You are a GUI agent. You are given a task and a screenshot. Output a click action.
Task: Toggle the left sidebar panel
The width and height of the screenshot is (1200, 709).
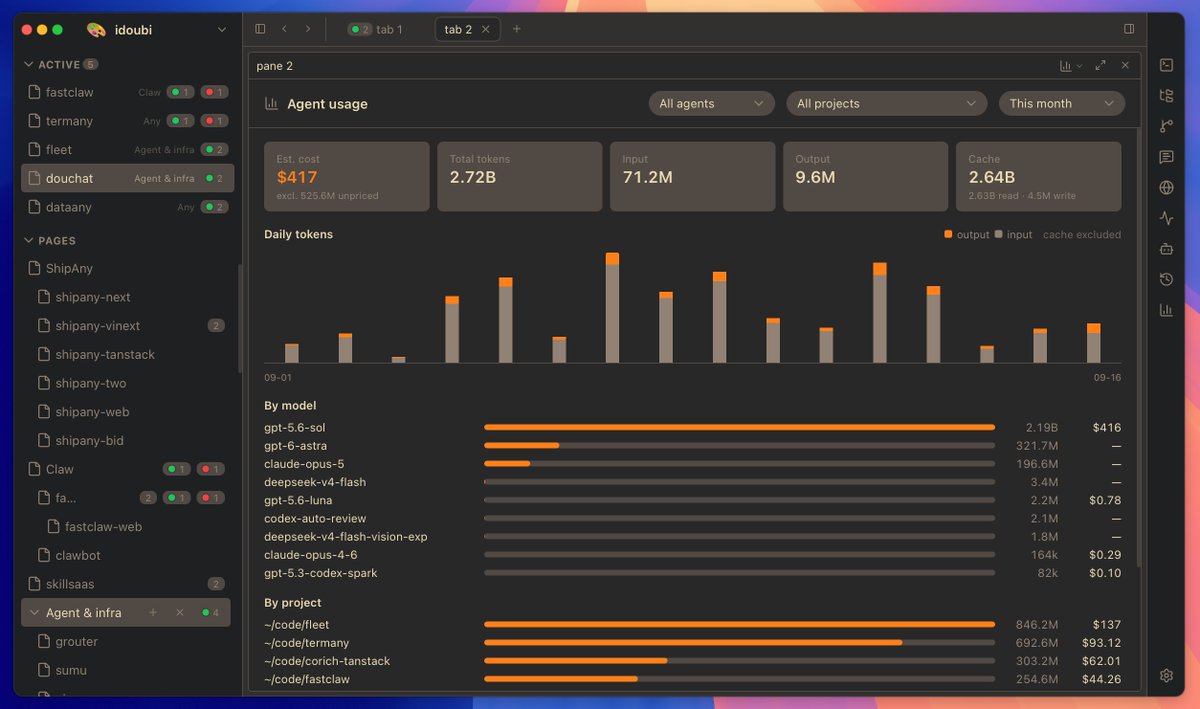point(261,29)
